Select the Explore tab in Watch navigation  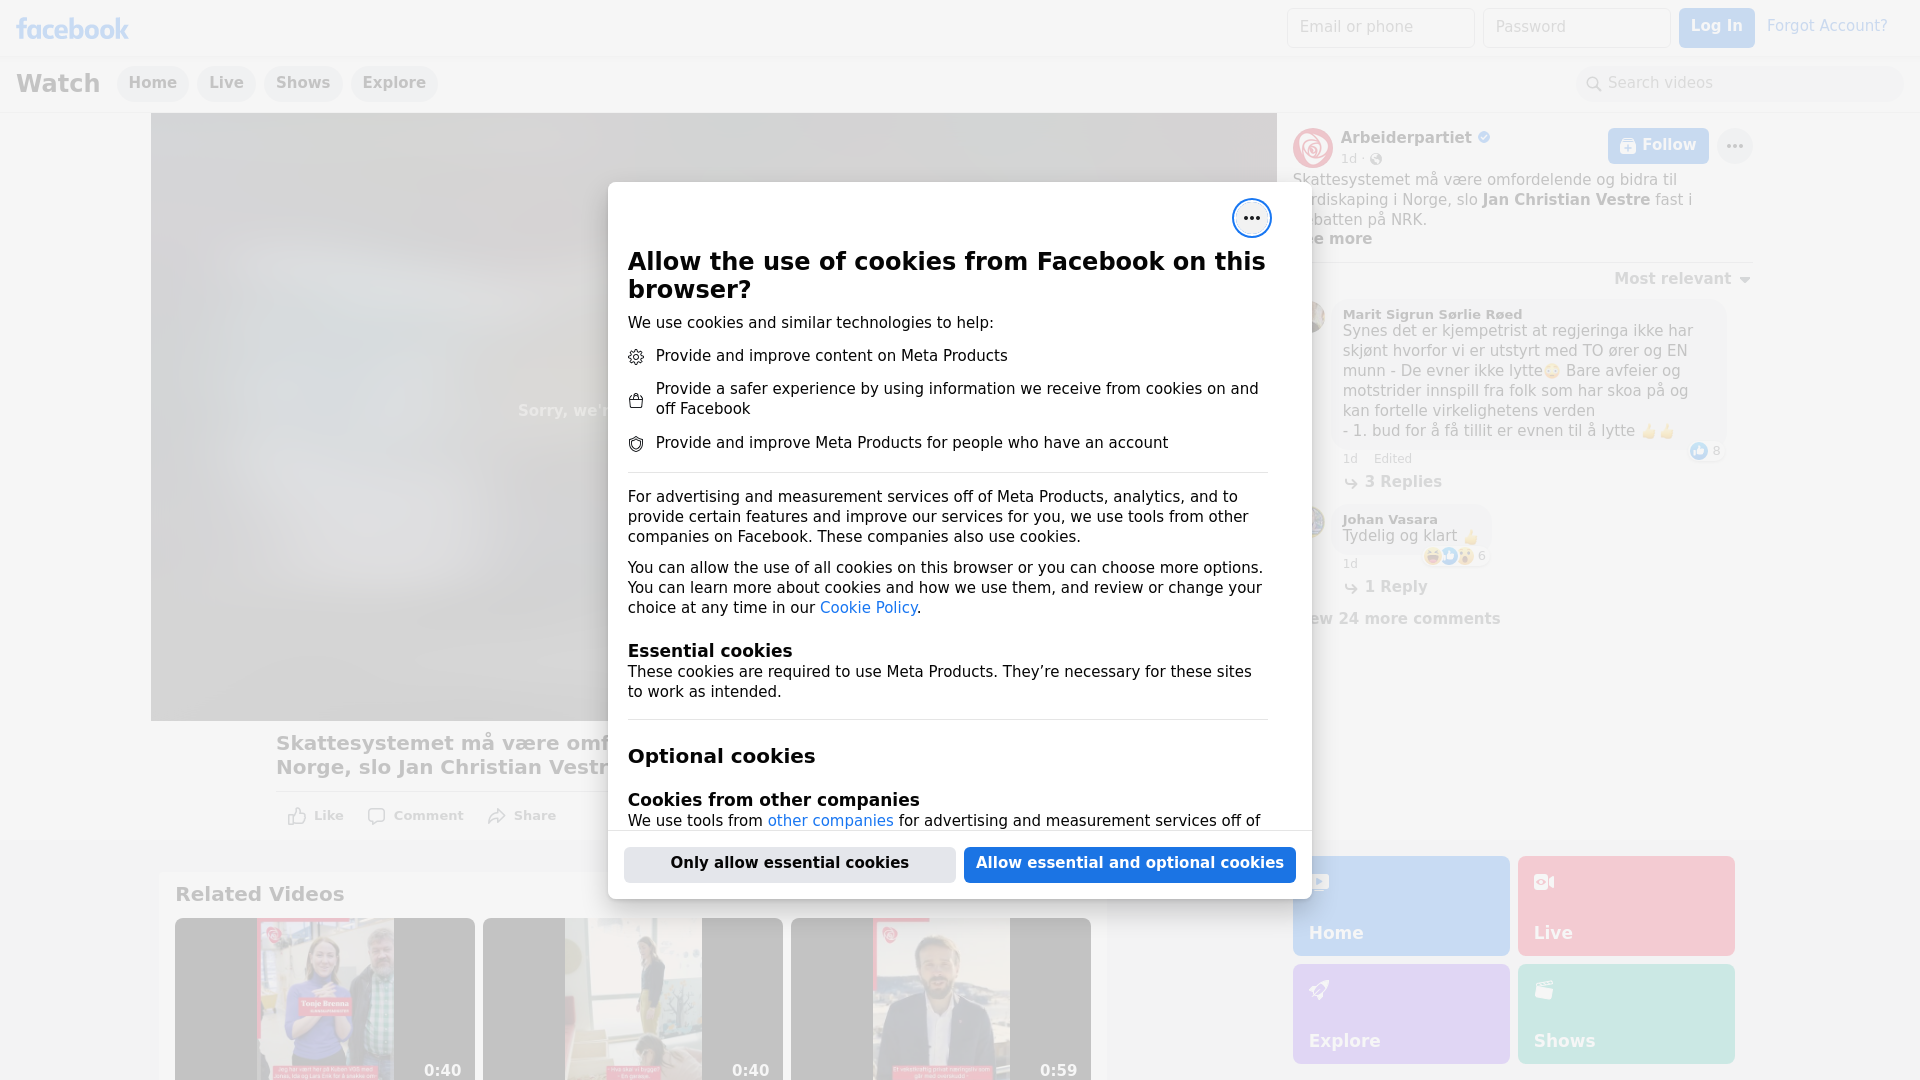394,83
